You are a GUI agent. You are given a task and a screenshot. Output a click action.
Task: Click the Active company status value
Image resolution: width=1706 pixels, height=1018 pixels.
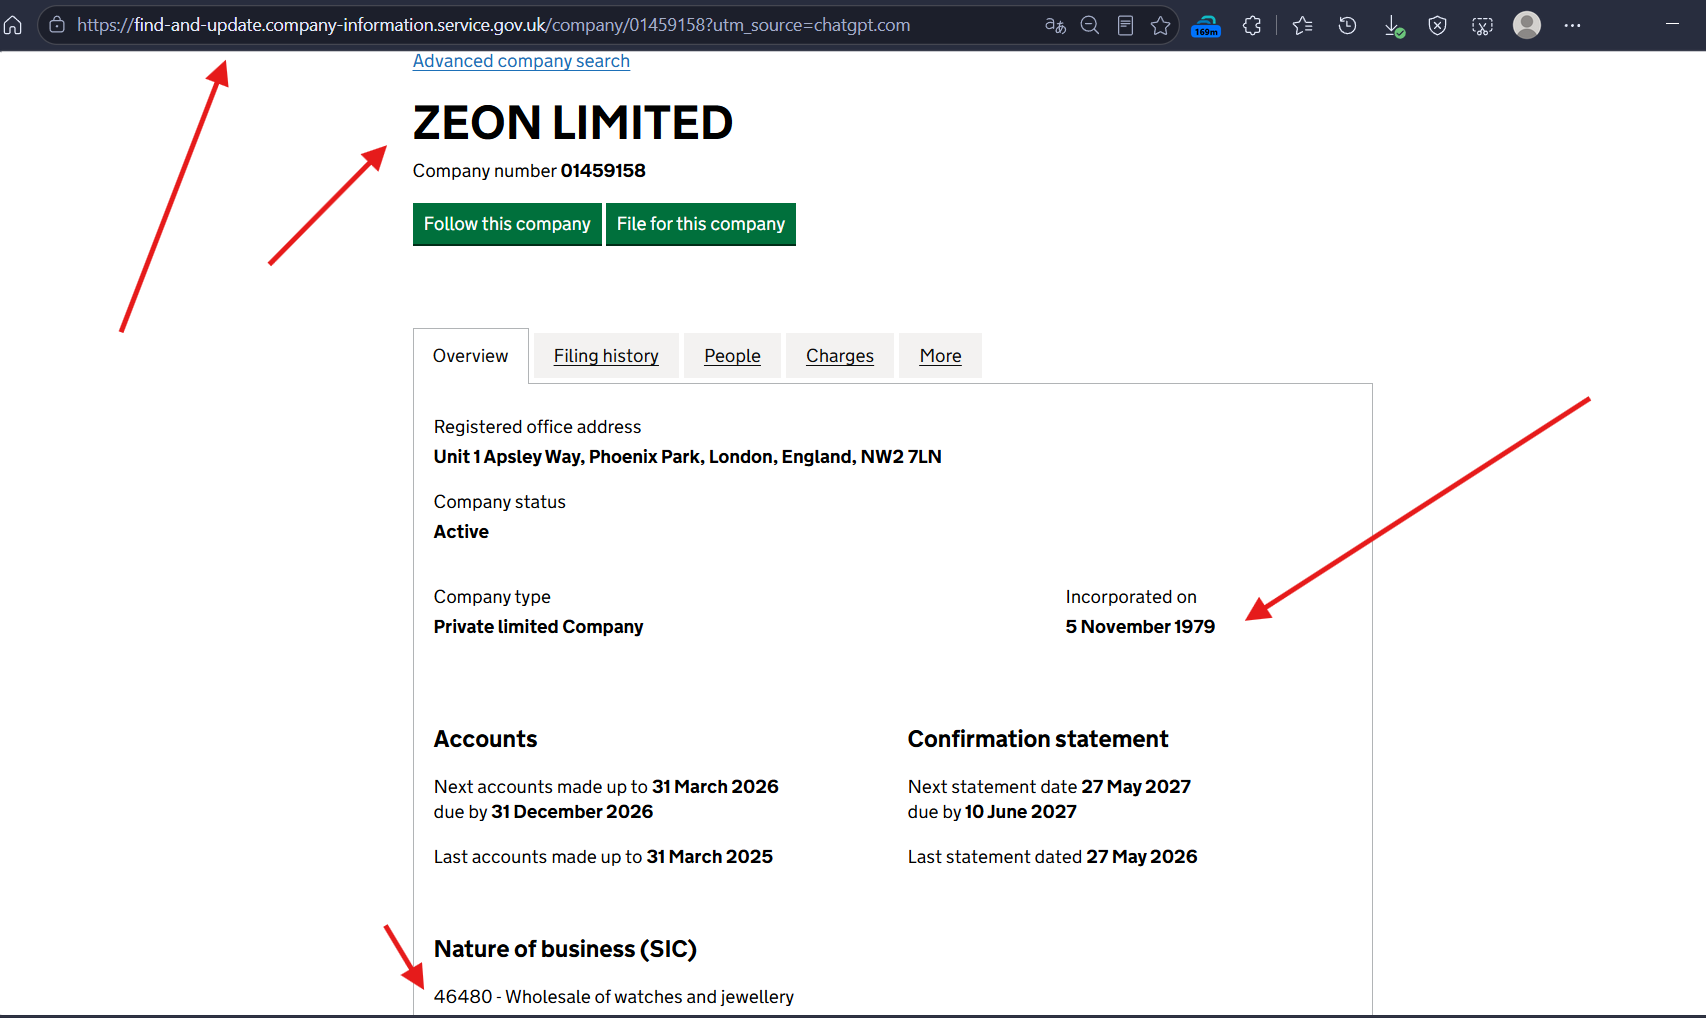(x=461, y=532)
